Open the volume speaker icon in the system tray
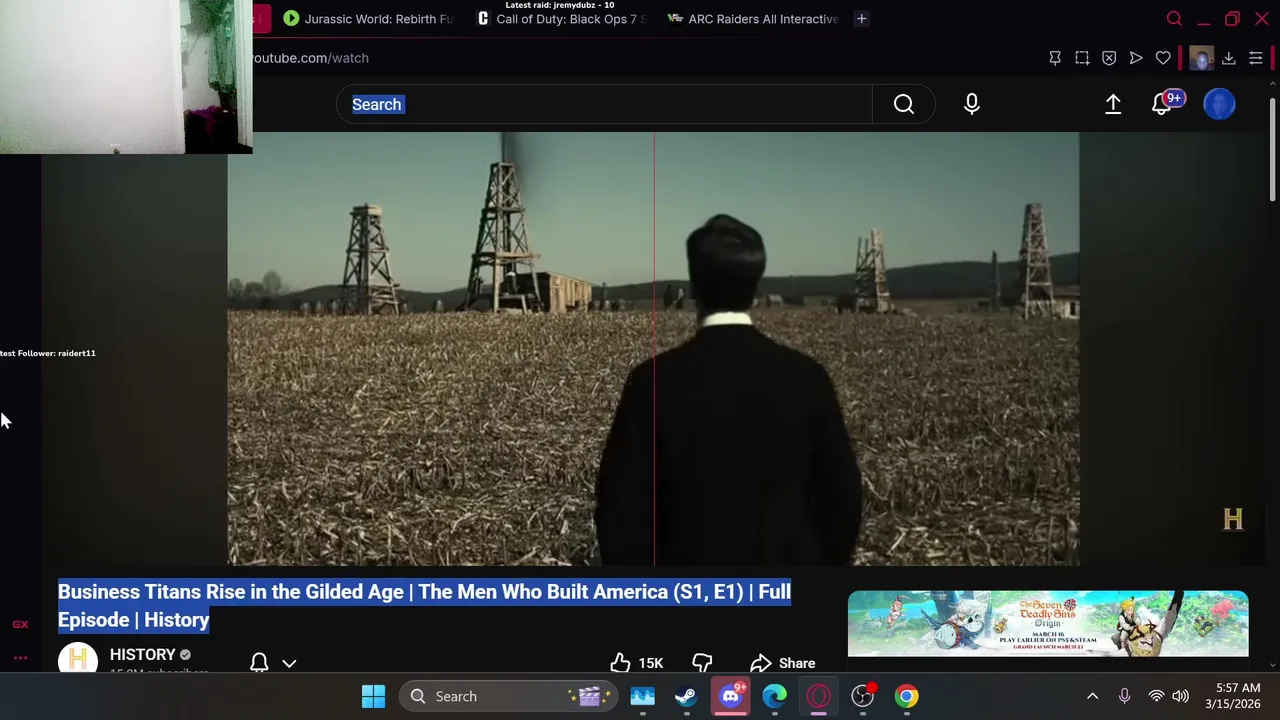Image resolution: width=1280 pixels, height=720 pixels. [x=1181, y=696]
